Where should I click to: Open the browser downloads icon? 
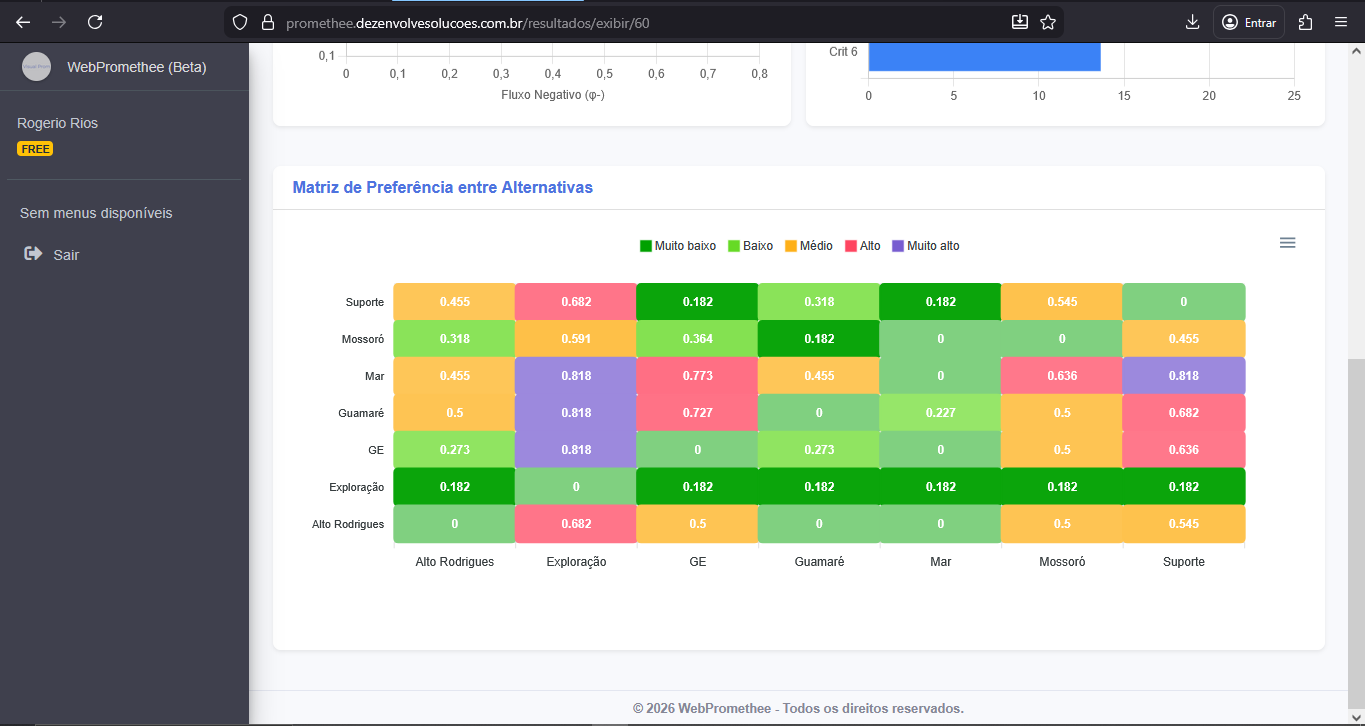pyautogui.click(x=1192, y=22)
